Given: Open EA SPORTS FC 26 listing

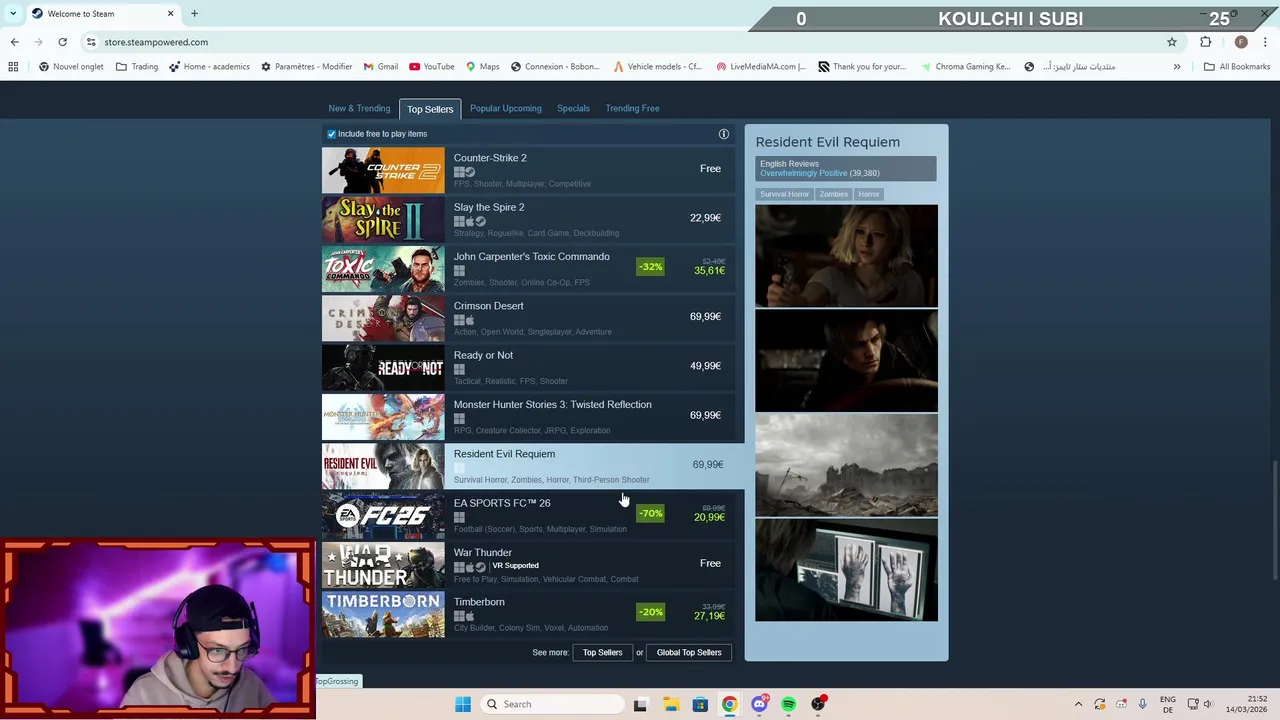Looking at the screenshot, I should click(529, 515).
